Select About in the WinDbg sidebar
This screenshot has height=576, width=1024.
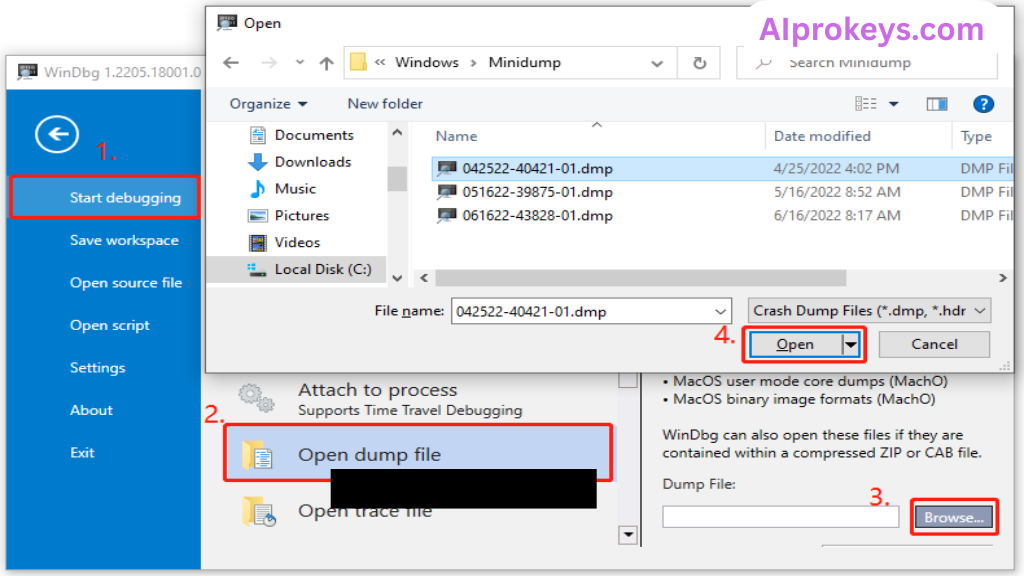91,410
